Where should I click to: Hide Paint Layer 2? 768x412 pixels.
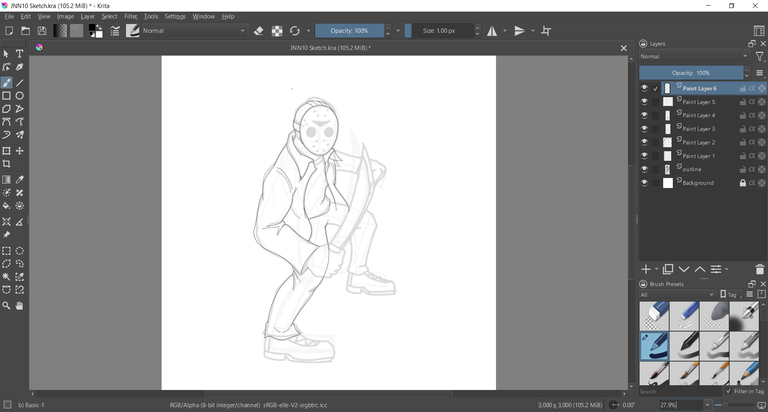pyautogui.click(x=644, y=142)
